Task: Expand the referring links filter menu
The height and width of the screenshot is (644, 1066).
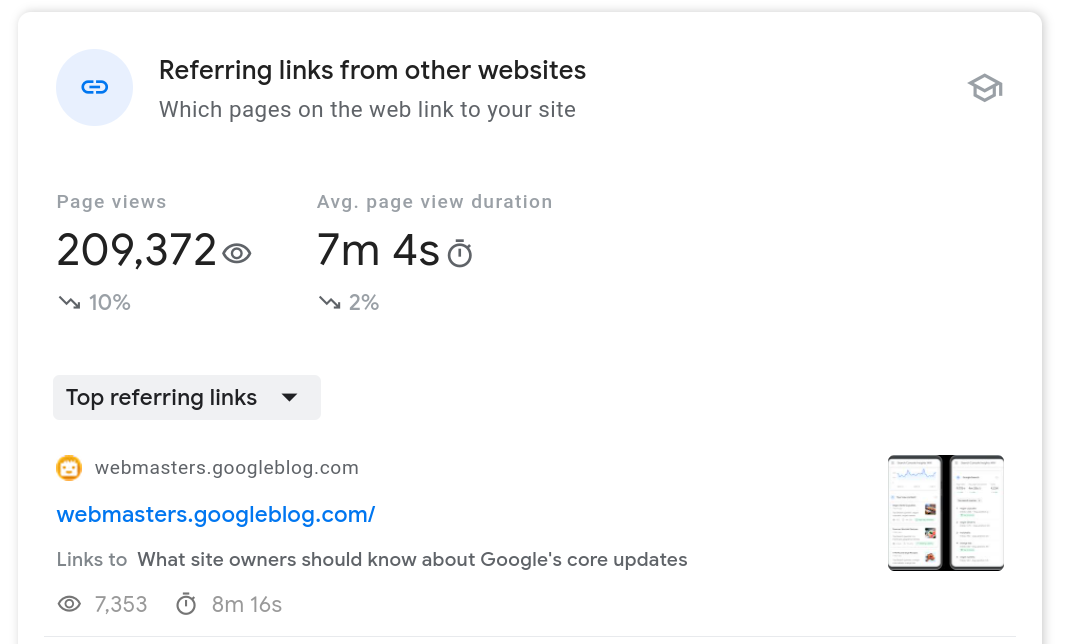Action: click(x=186, y=397)
